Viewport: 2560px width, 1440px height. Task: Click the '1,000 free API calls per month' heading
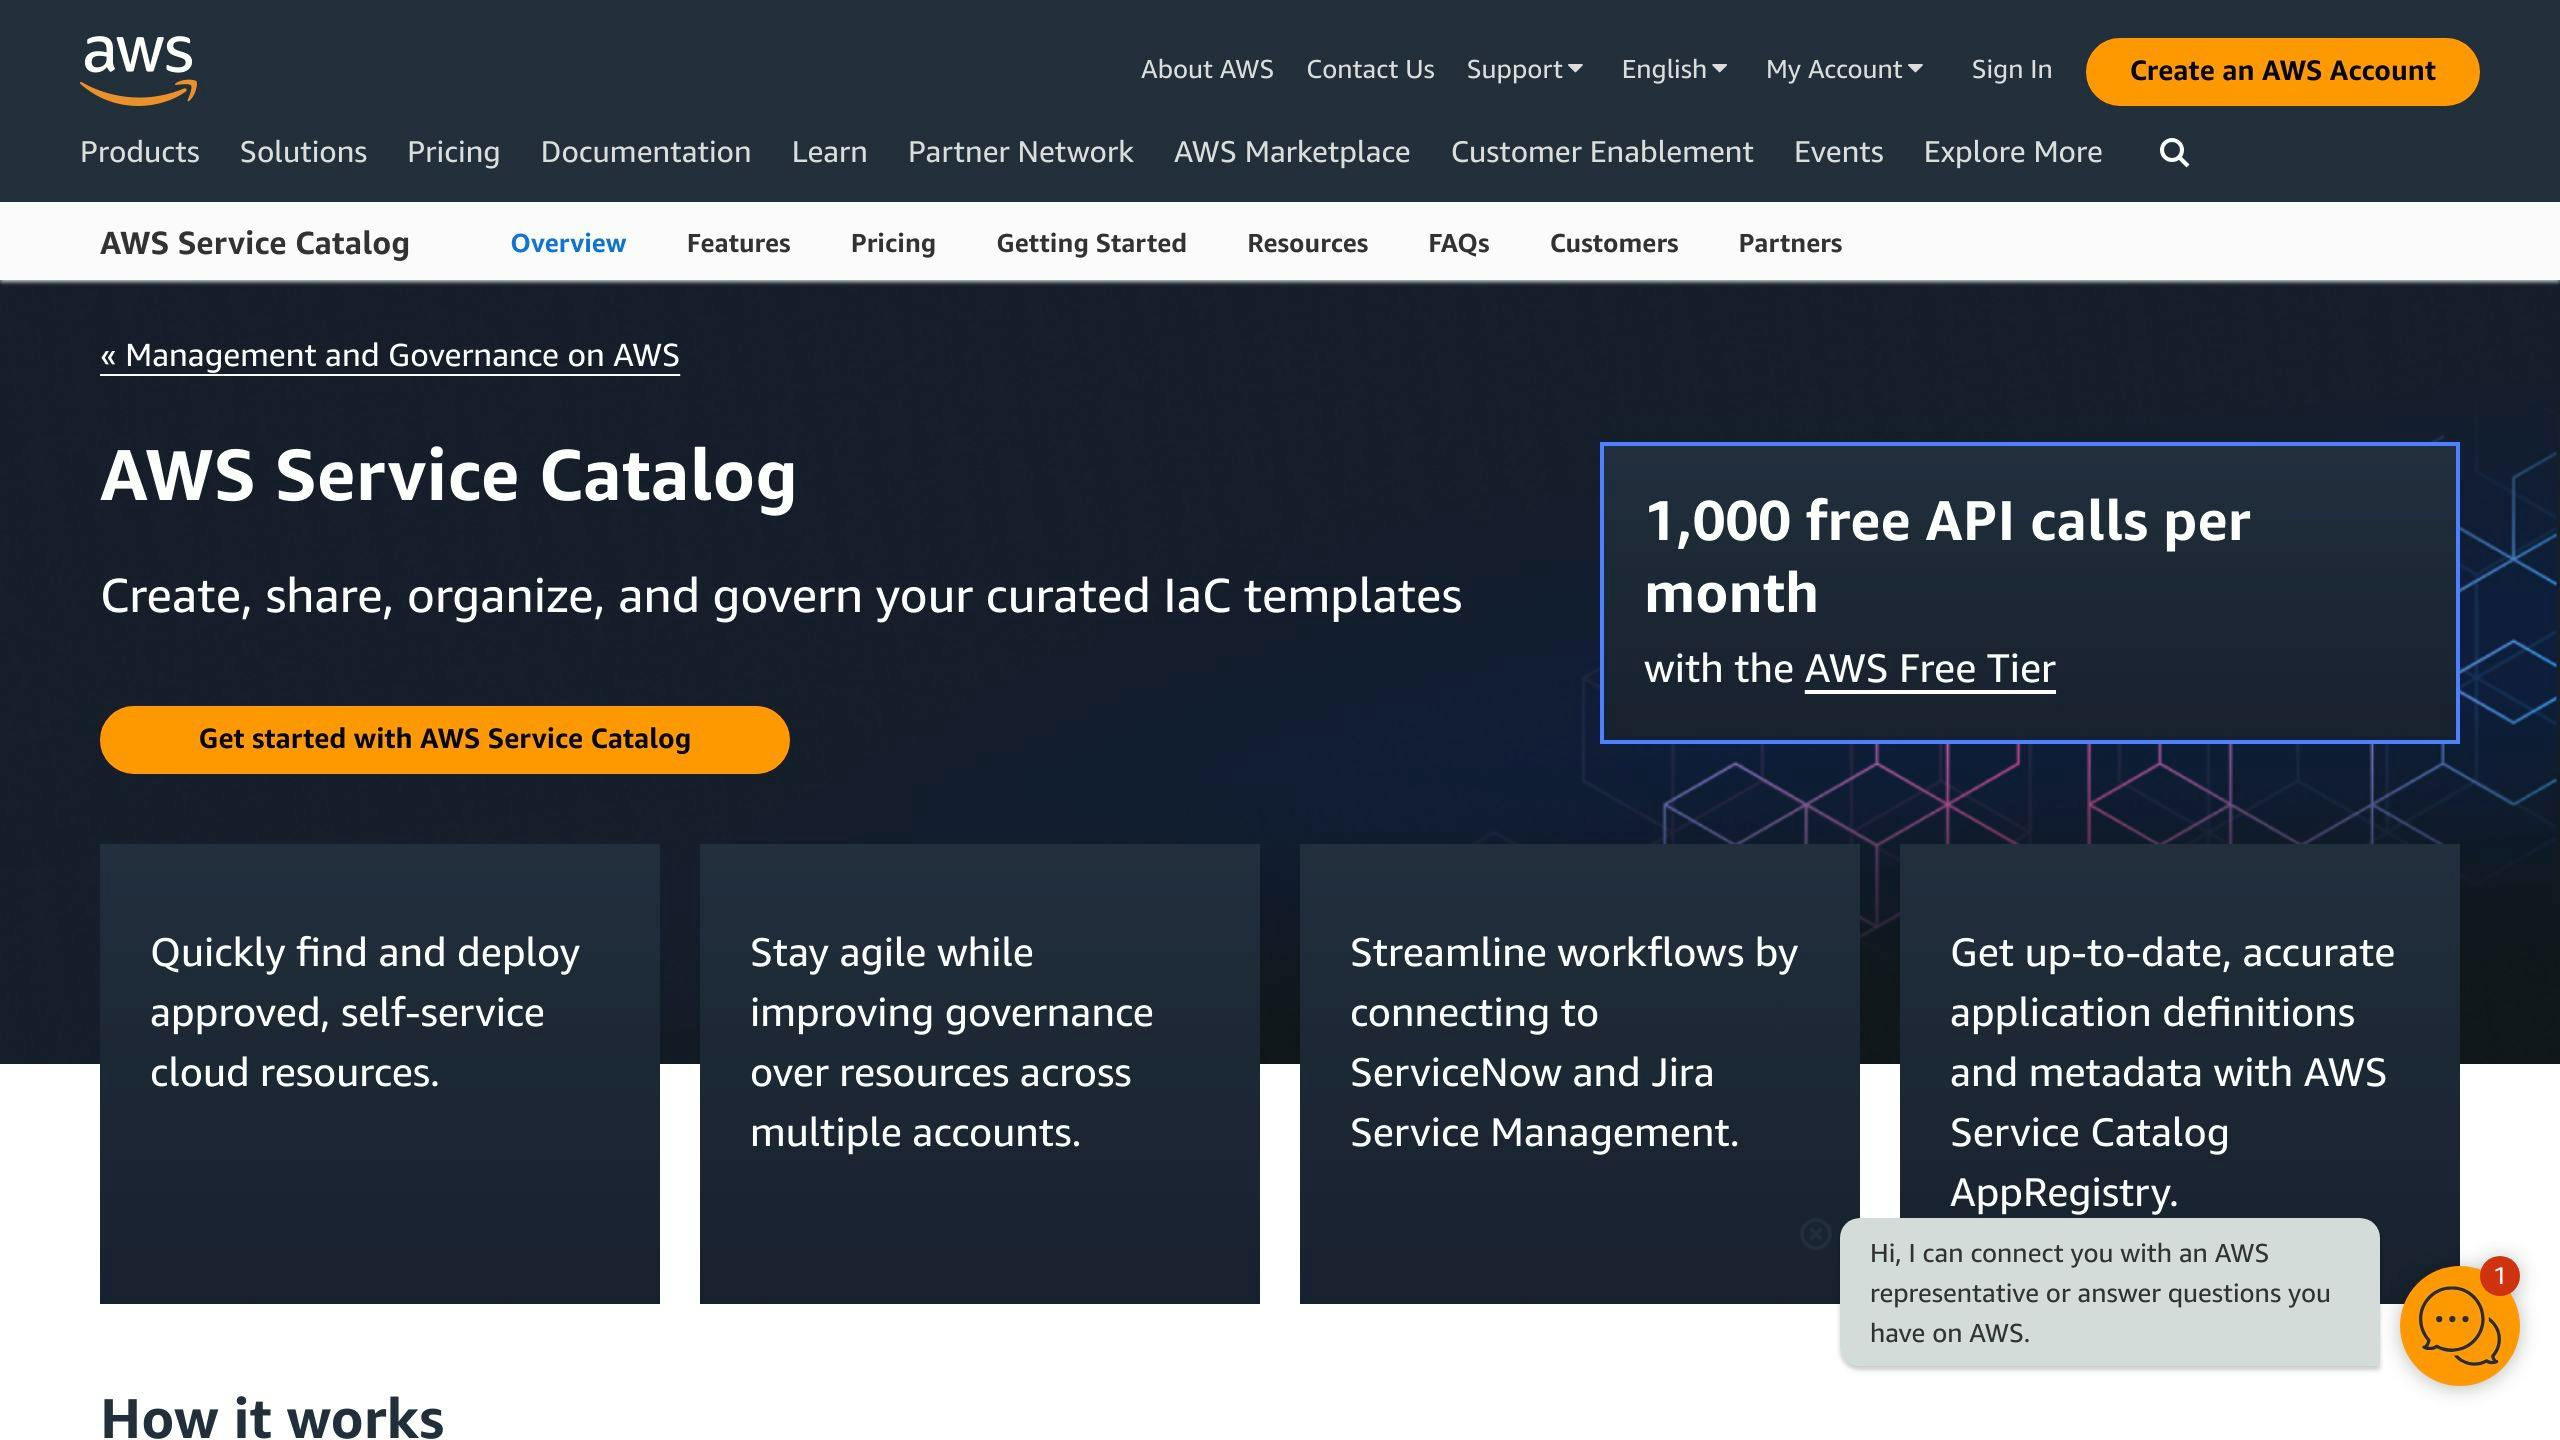point(1947,557)
